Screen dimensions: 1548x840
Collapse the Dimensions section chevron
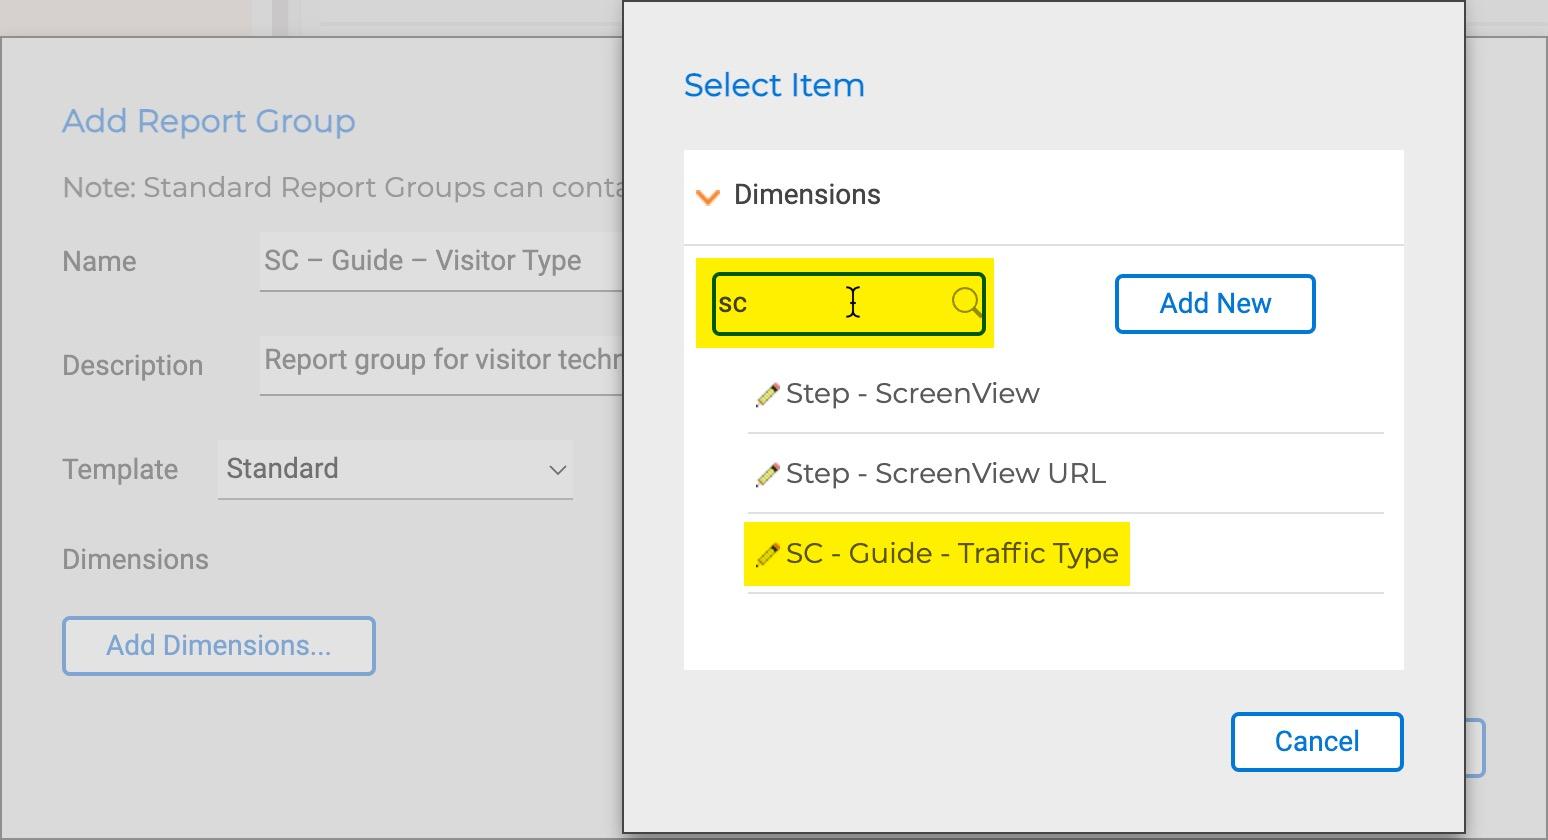coord(708,196)
